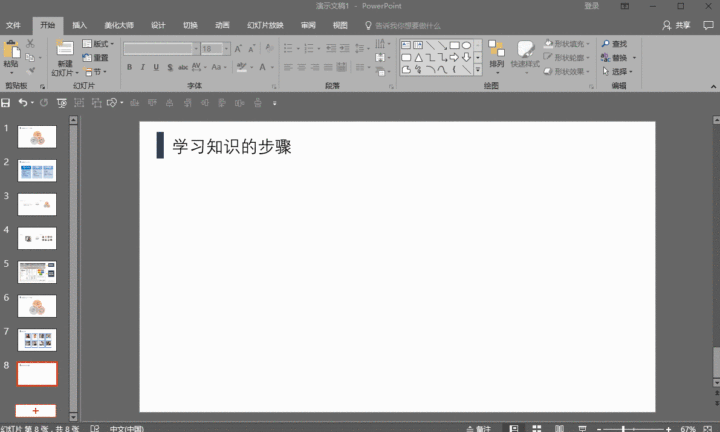Open the Section dropdown
720x432 pixels.
[95, 72]
